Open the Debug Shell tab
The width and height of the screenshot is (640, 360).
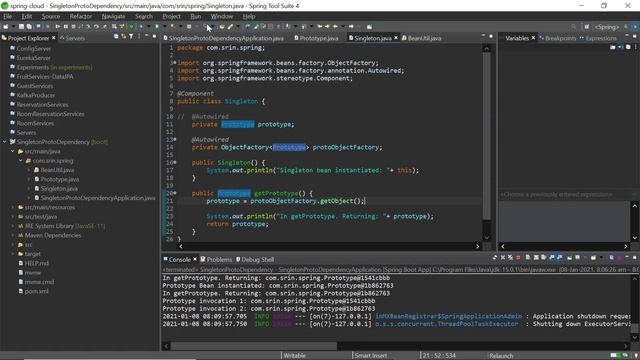tap(255, 259)
